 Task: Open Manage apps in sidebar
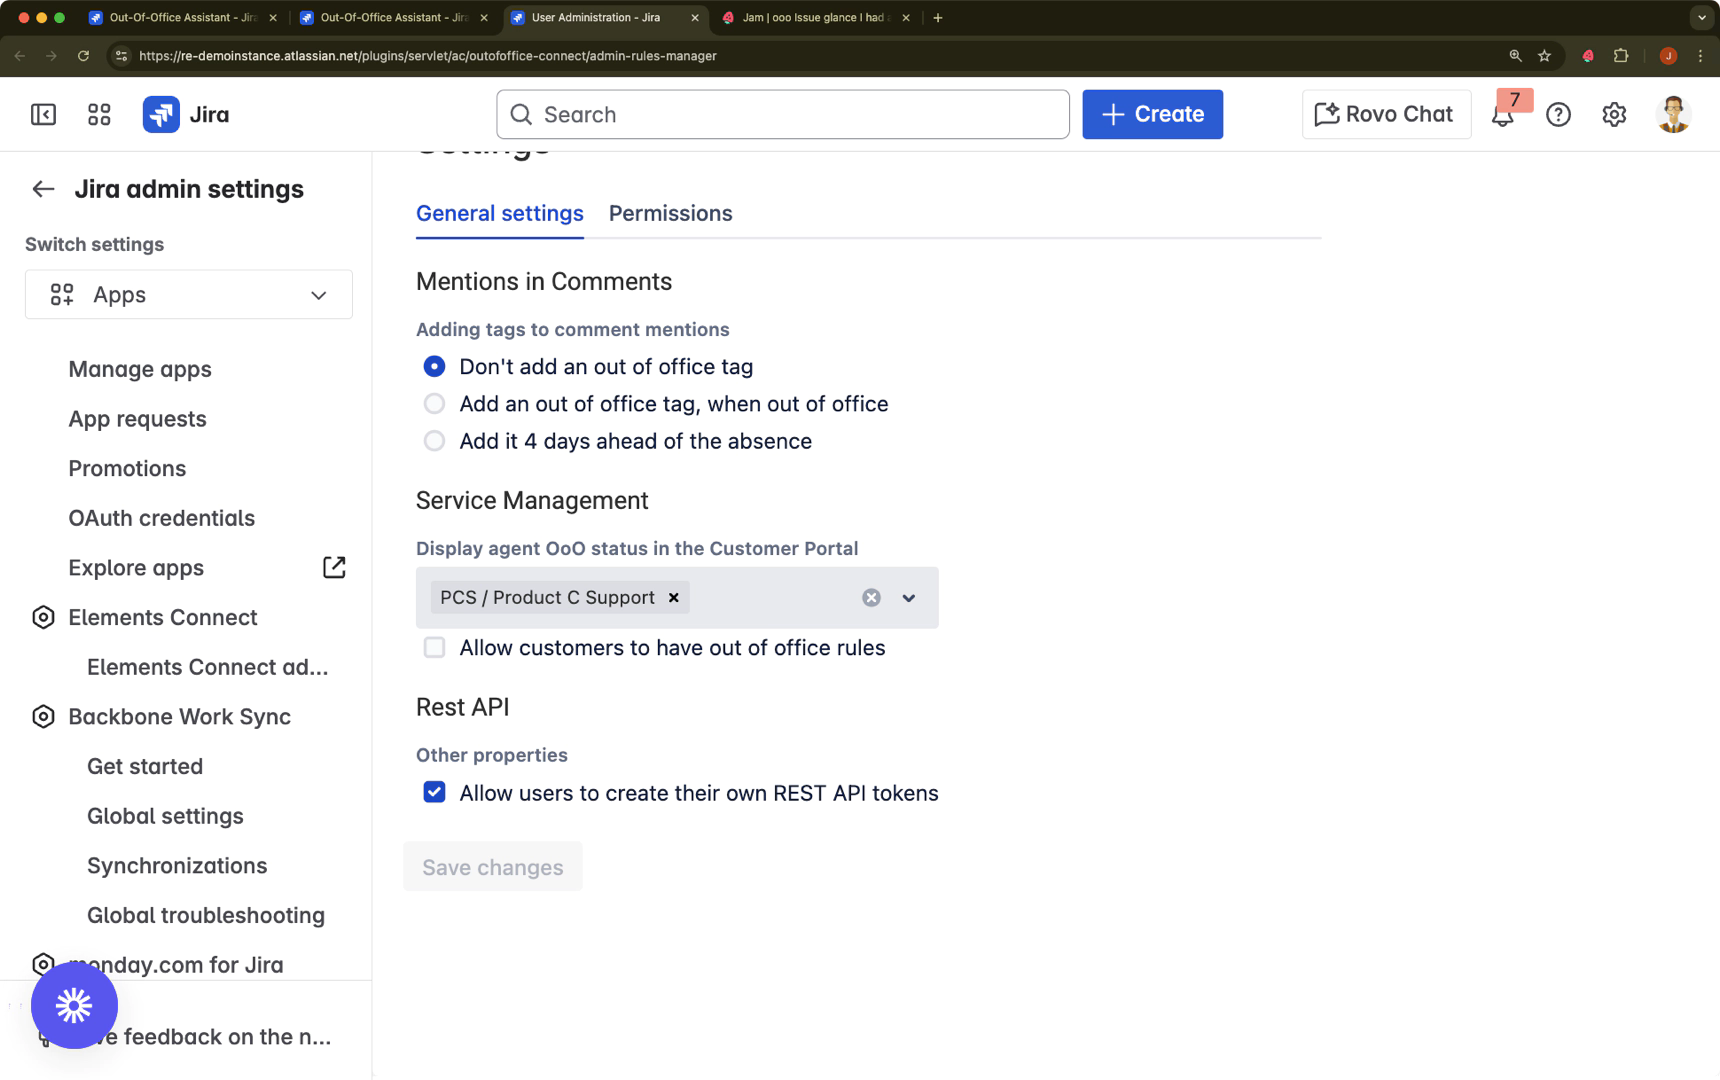(x=140, y=369)
